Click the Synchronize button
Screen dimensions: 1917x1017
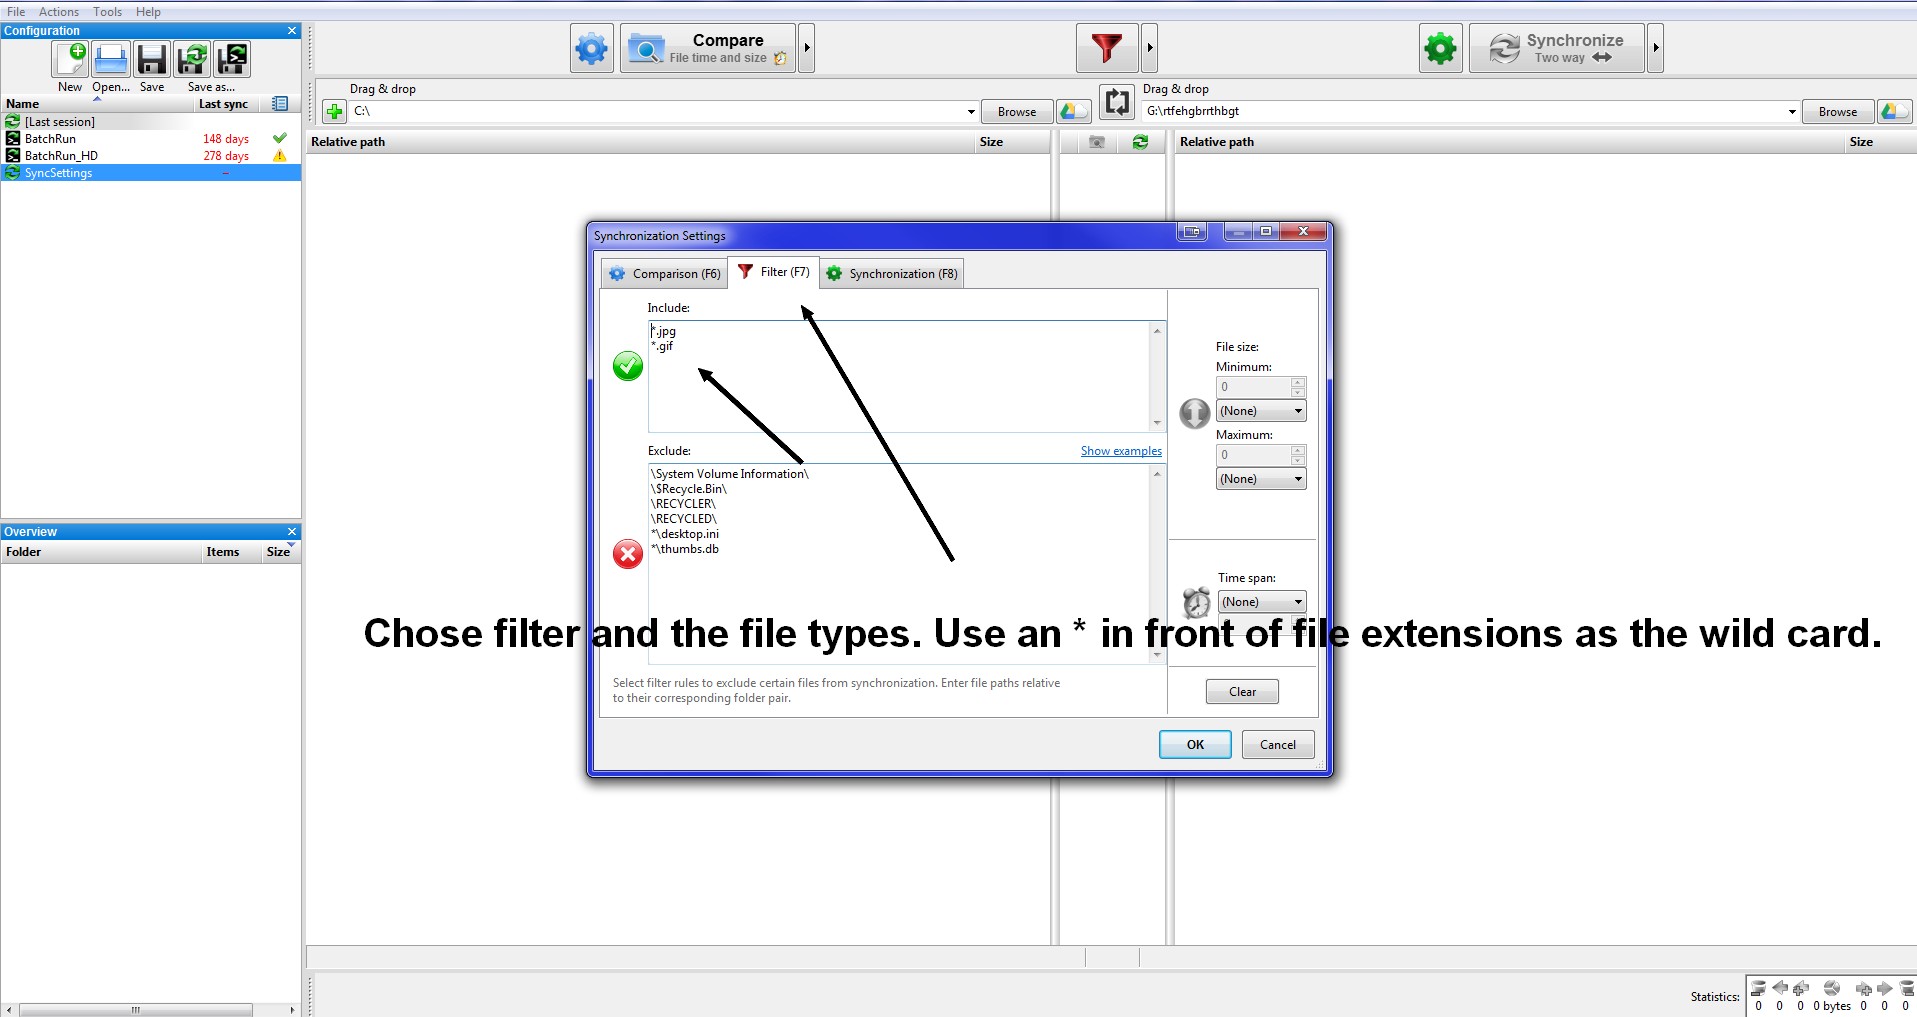pyautogui.click(x=1556, y=48)
